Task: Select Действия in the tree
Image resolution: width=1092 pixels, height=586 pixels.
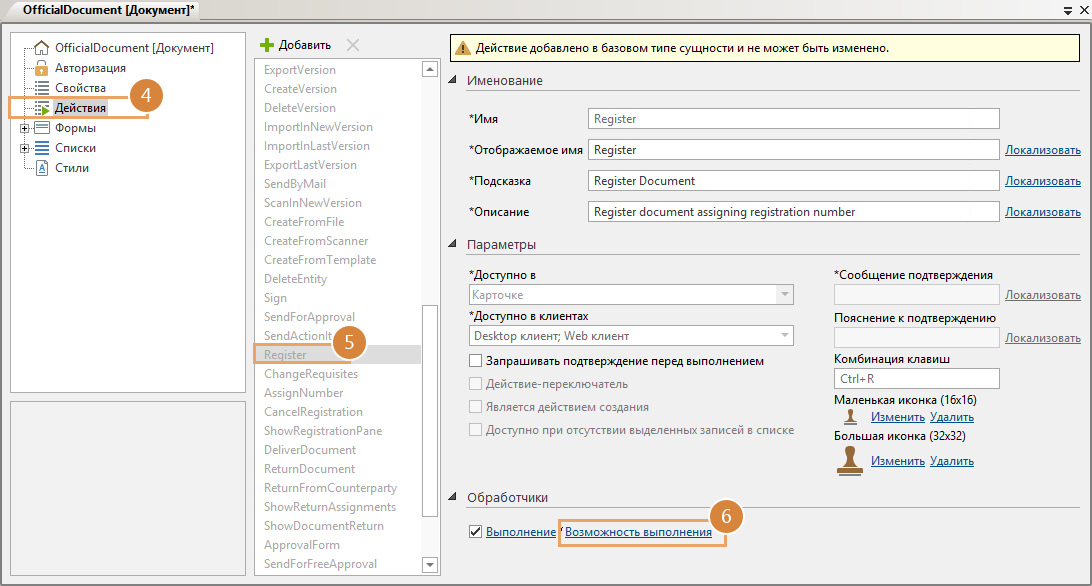Action: tap(80, 108)
